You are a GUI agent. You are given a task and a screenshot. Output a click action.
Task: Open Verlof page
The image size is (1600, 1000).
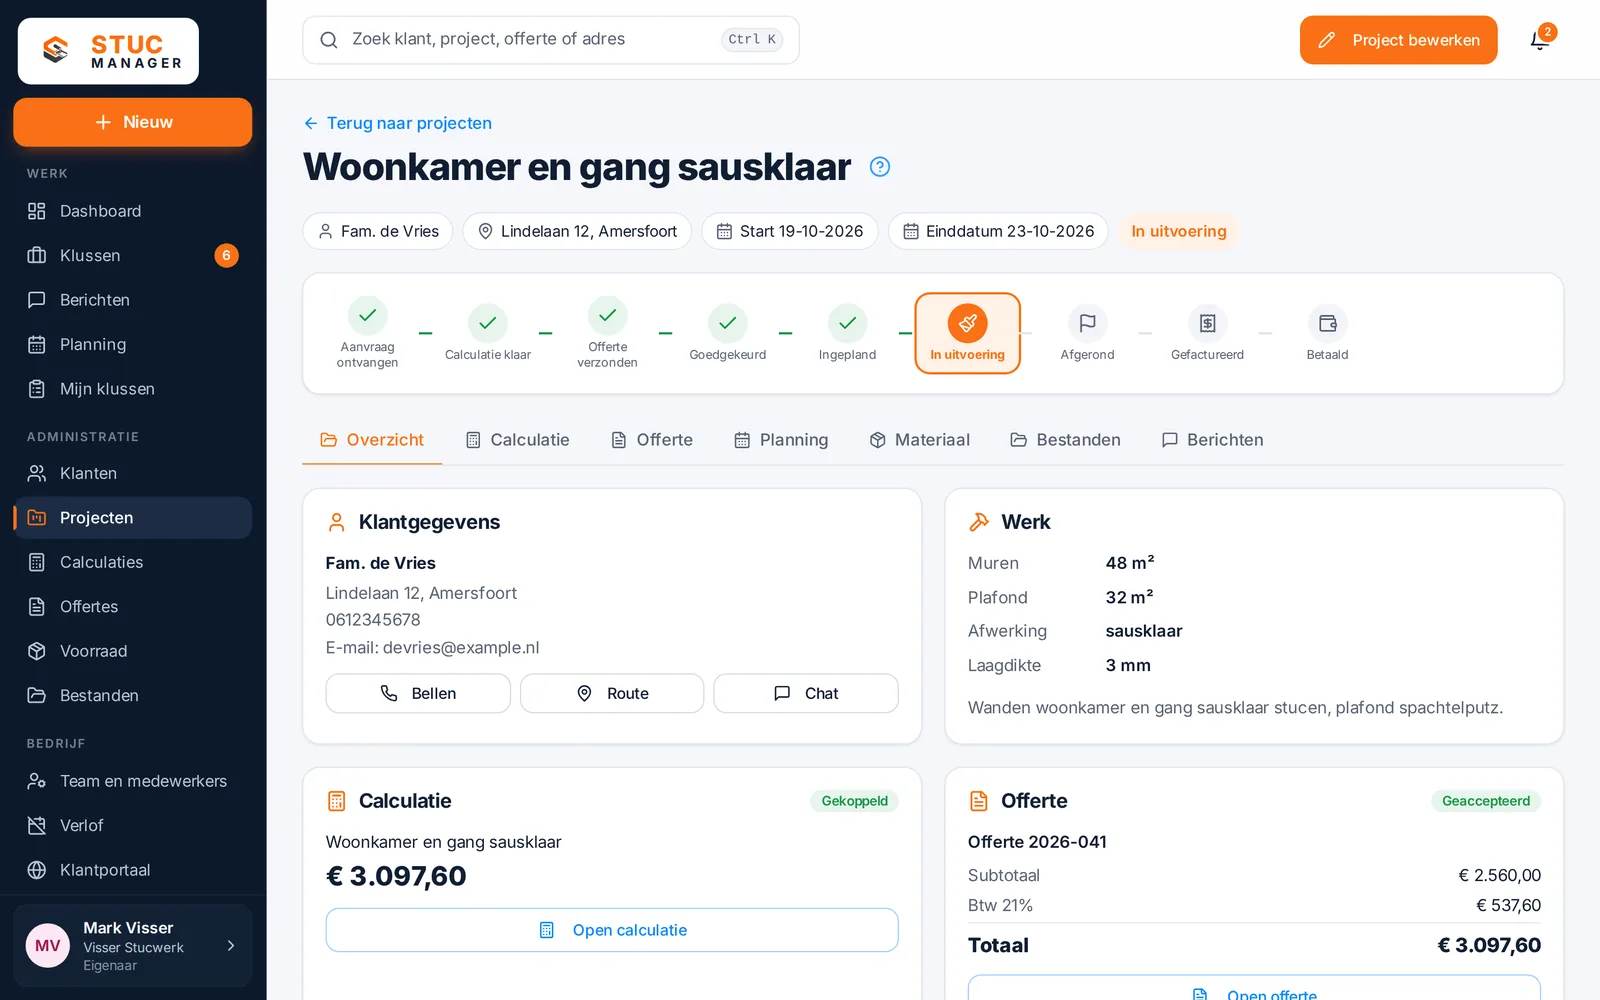132,825
